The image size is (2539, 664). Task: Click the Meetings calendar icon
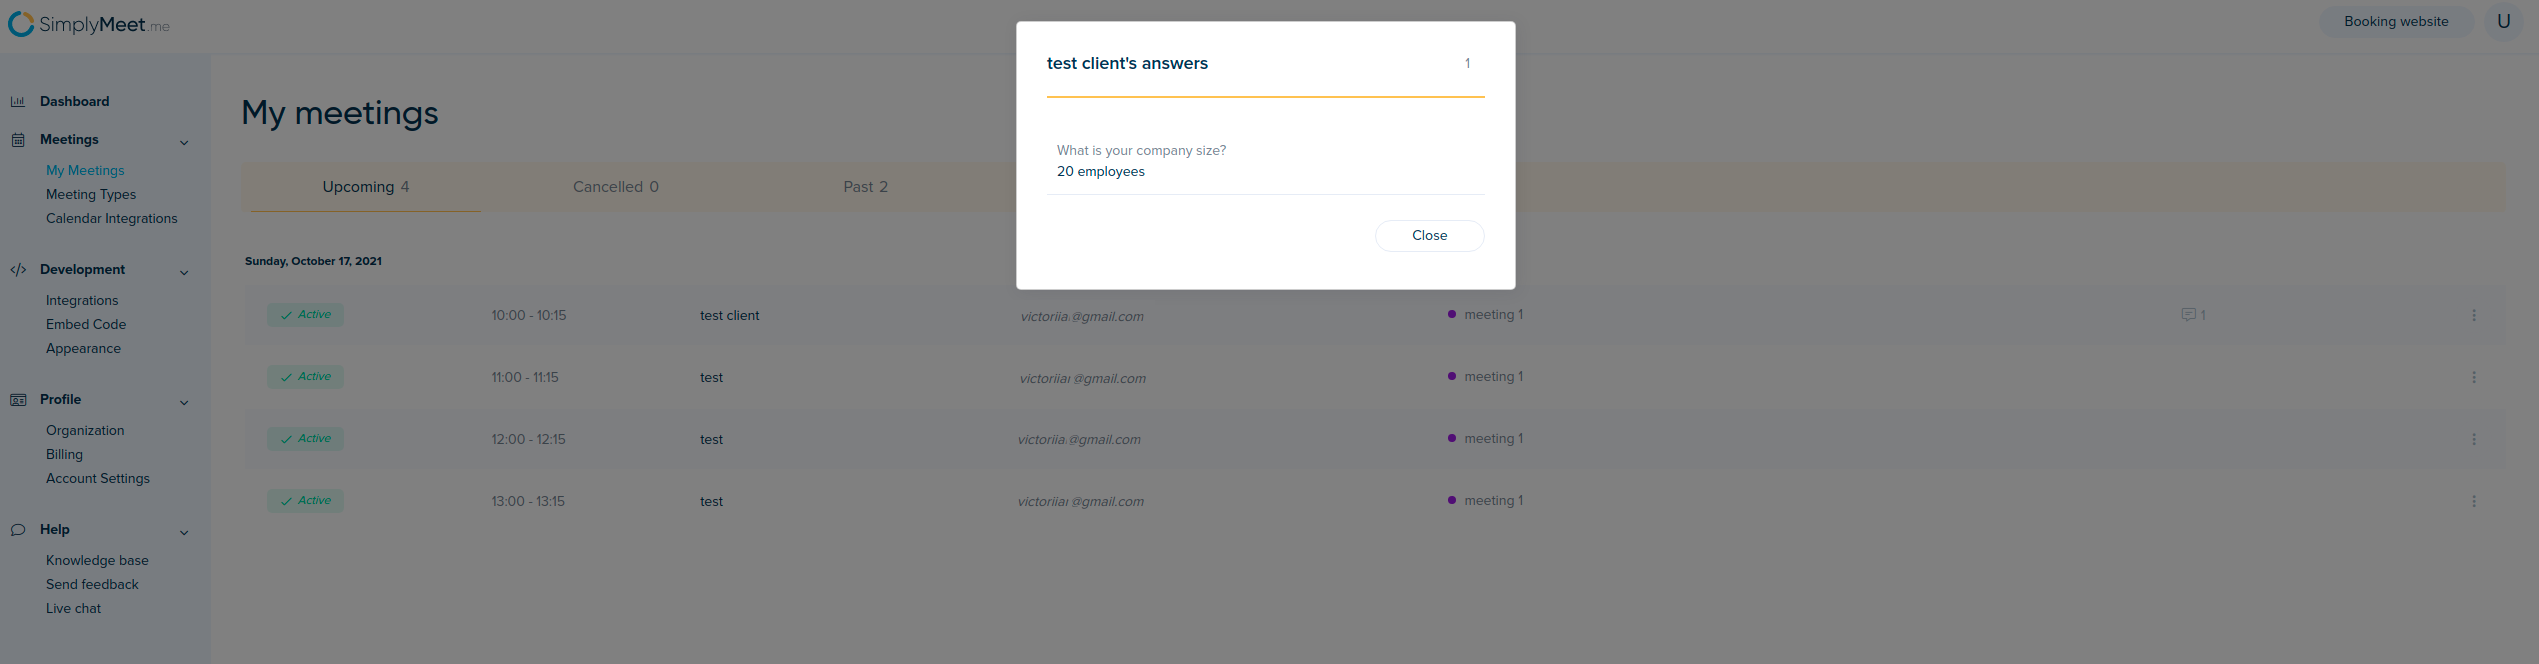point(18,140)
